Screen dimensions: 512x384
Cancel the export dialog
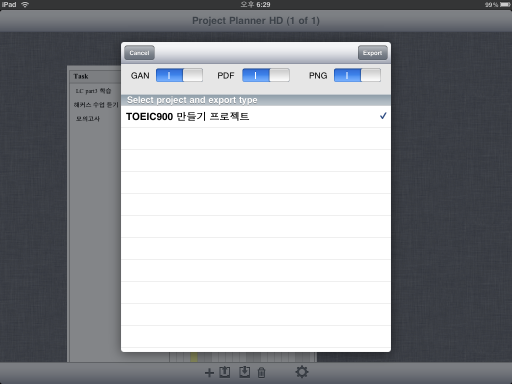click(x=139, y=53)
